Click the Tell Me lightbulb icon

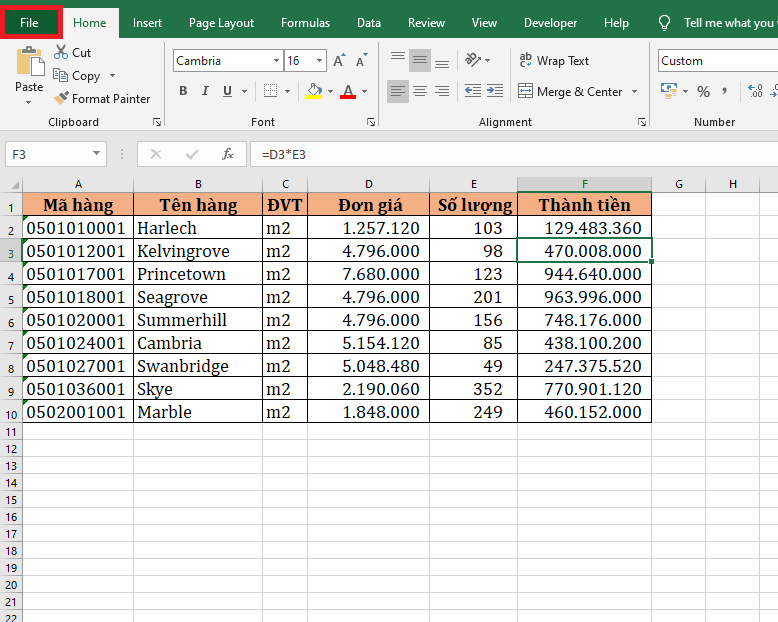665,23
